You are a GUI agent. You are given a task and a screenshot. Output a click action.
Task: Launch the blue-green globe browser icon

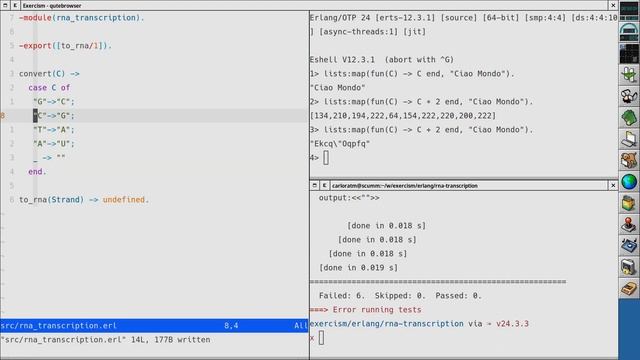click(x=629, y=182)
